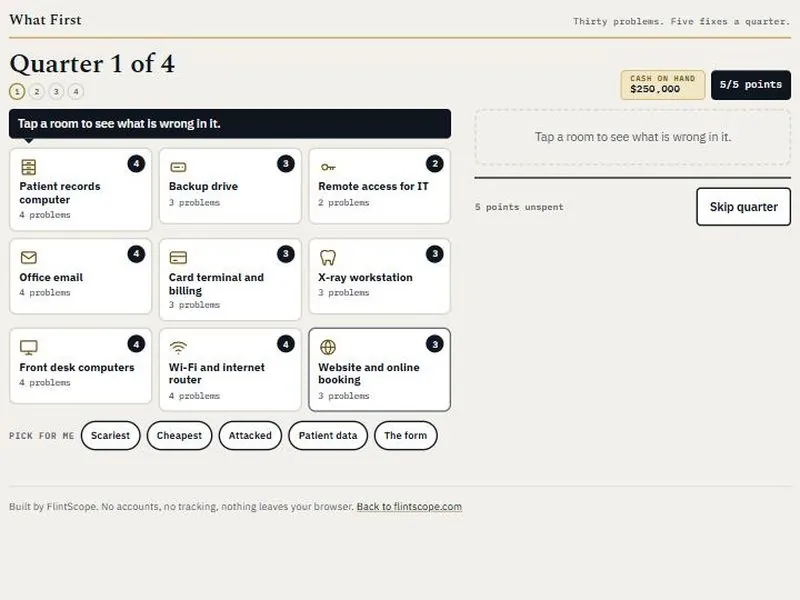800x600 pixels.
Task: Choose the Cheapest pick option
Action: (179, 436)
